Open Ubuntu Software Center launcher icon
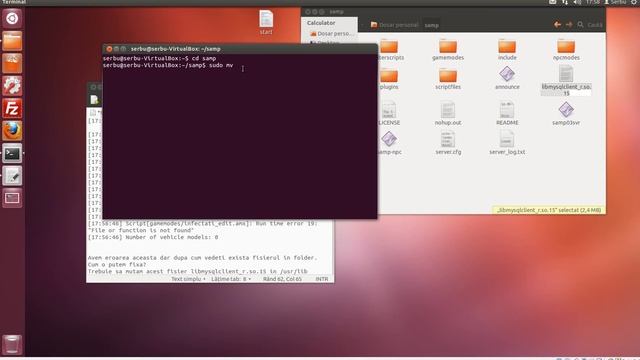The image size is (640, 360). click(x=12, y=64)
